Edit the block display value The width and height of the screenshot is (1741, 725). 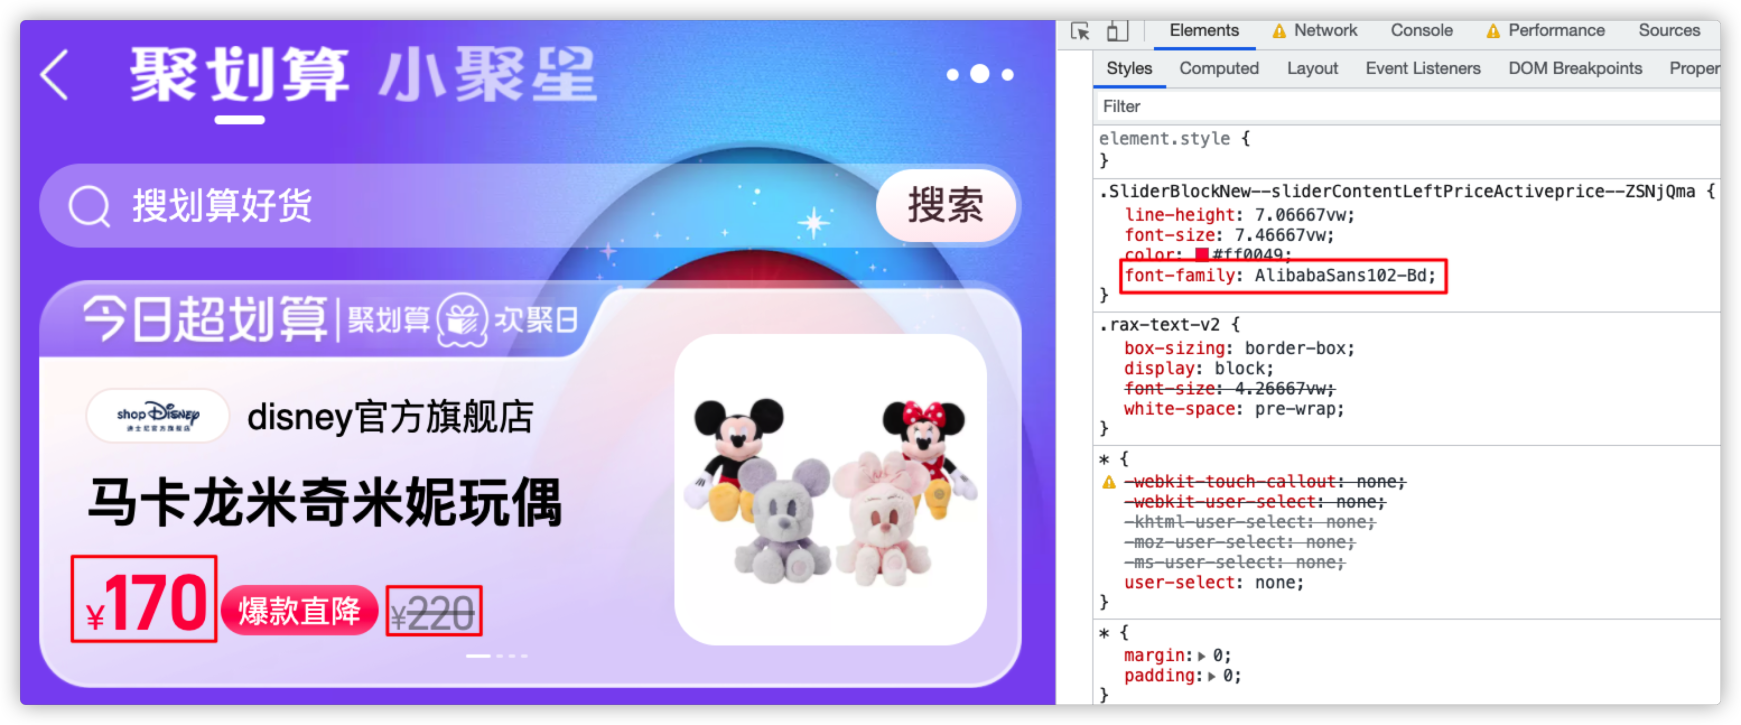[x=1240, y=369]
